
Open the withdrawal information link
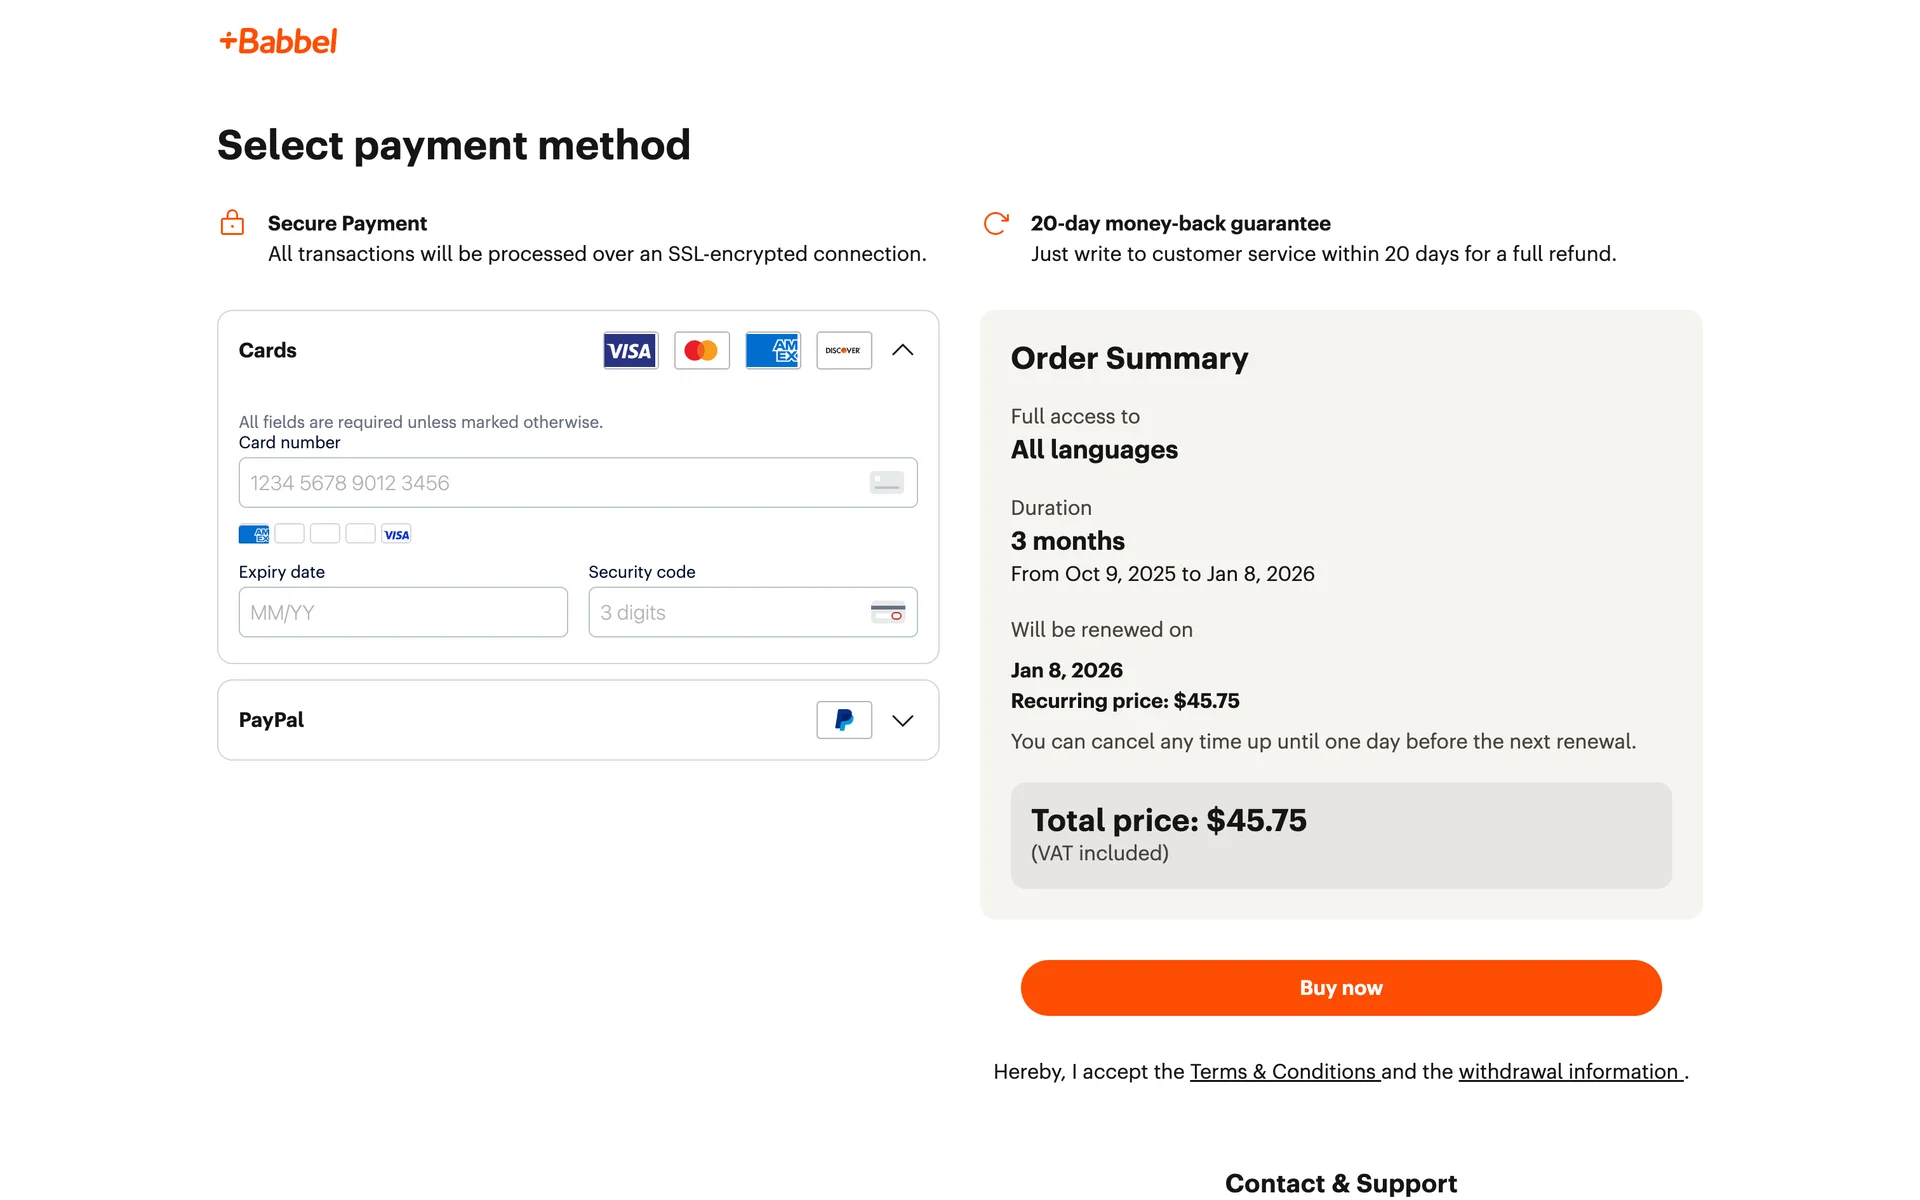click(x=1568, y=1072)
